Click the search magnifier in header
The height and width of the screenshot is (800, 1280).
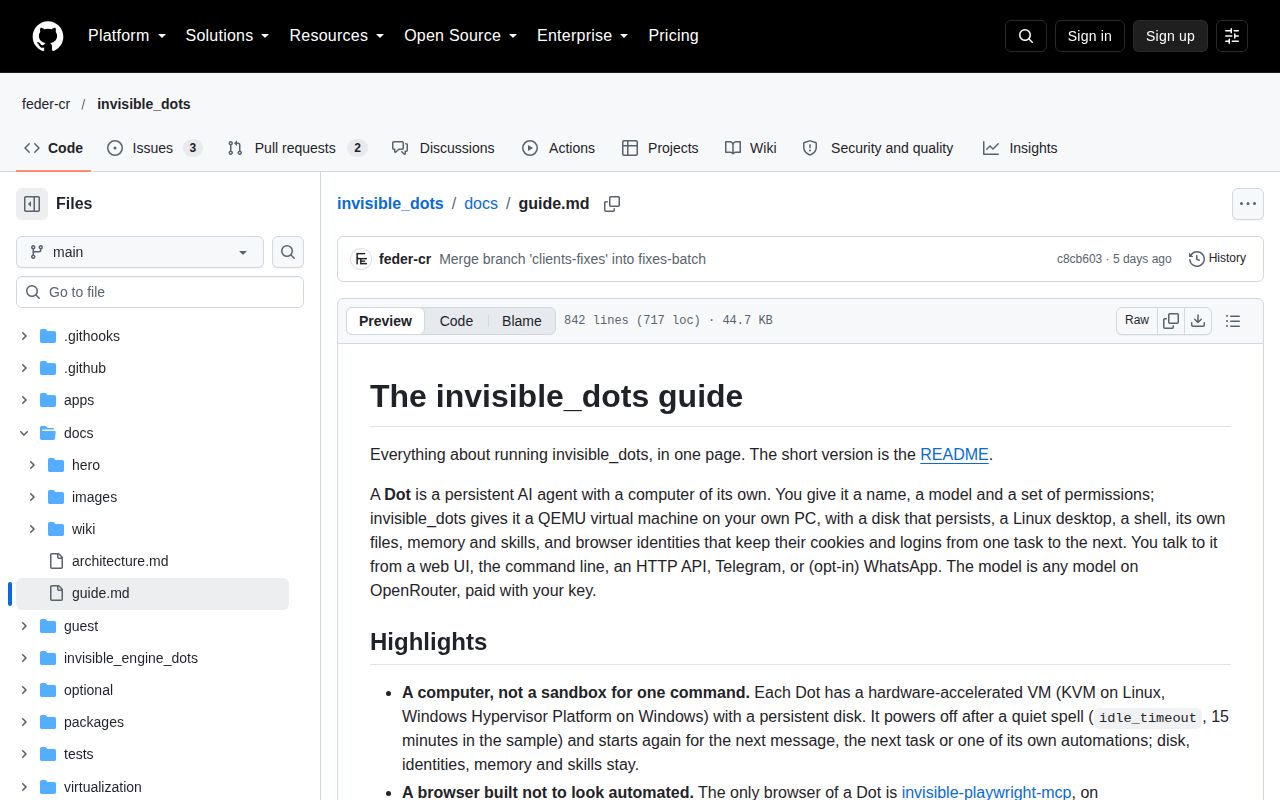[x=1026, y=36]
